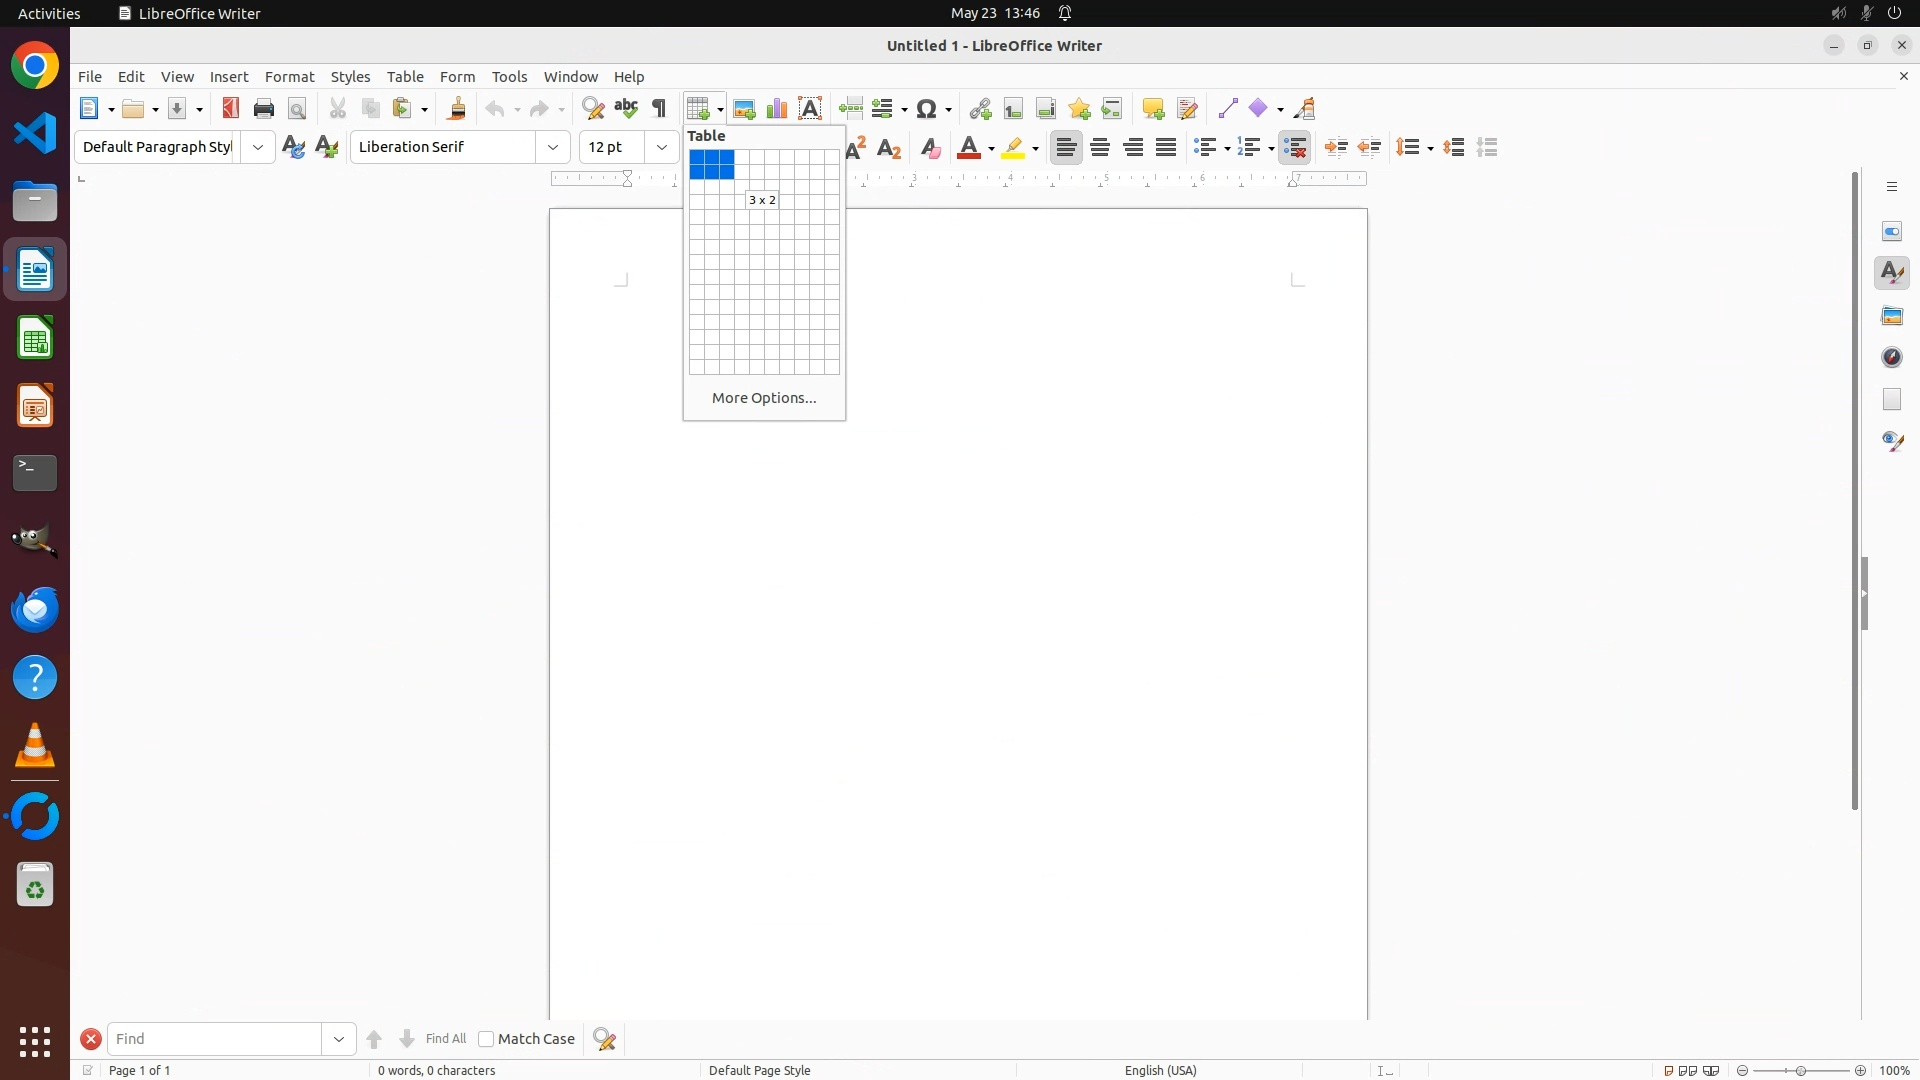Open the Tools menu
The width and height of the screenshot is (1920, 1080).
tap(509, 77)
